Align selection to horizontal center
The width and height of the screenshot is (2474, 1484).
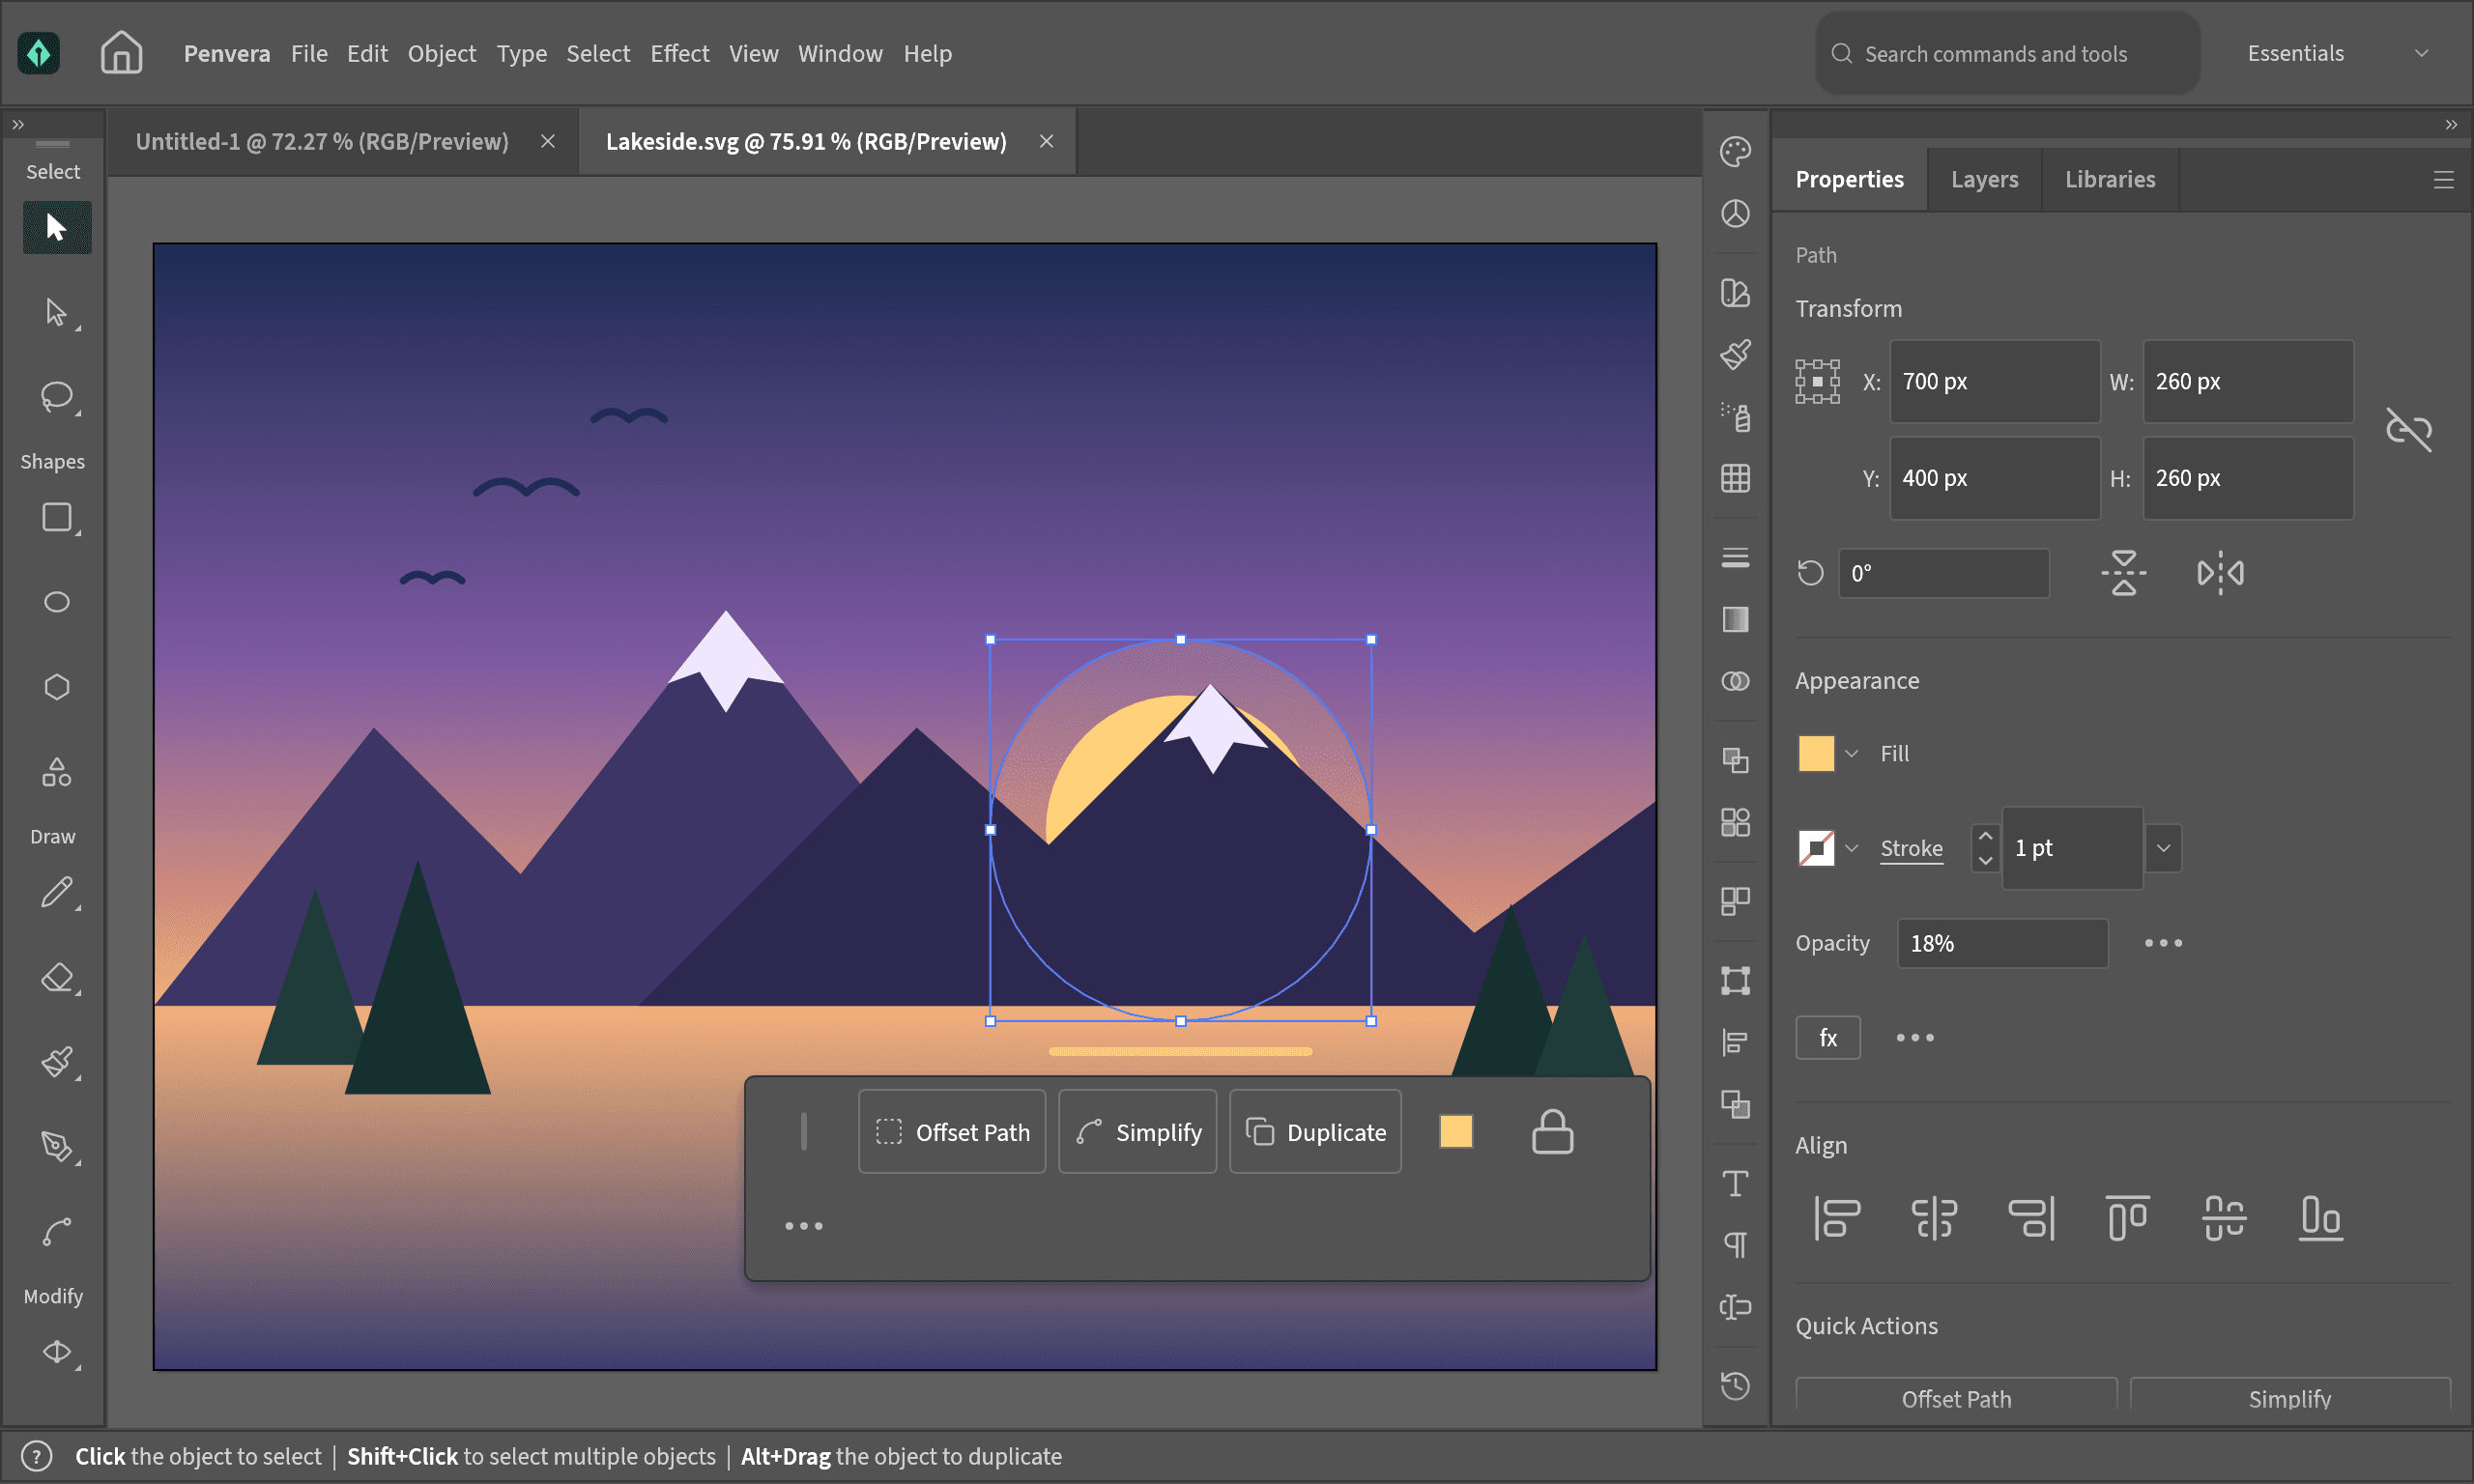(1934, 1219)
